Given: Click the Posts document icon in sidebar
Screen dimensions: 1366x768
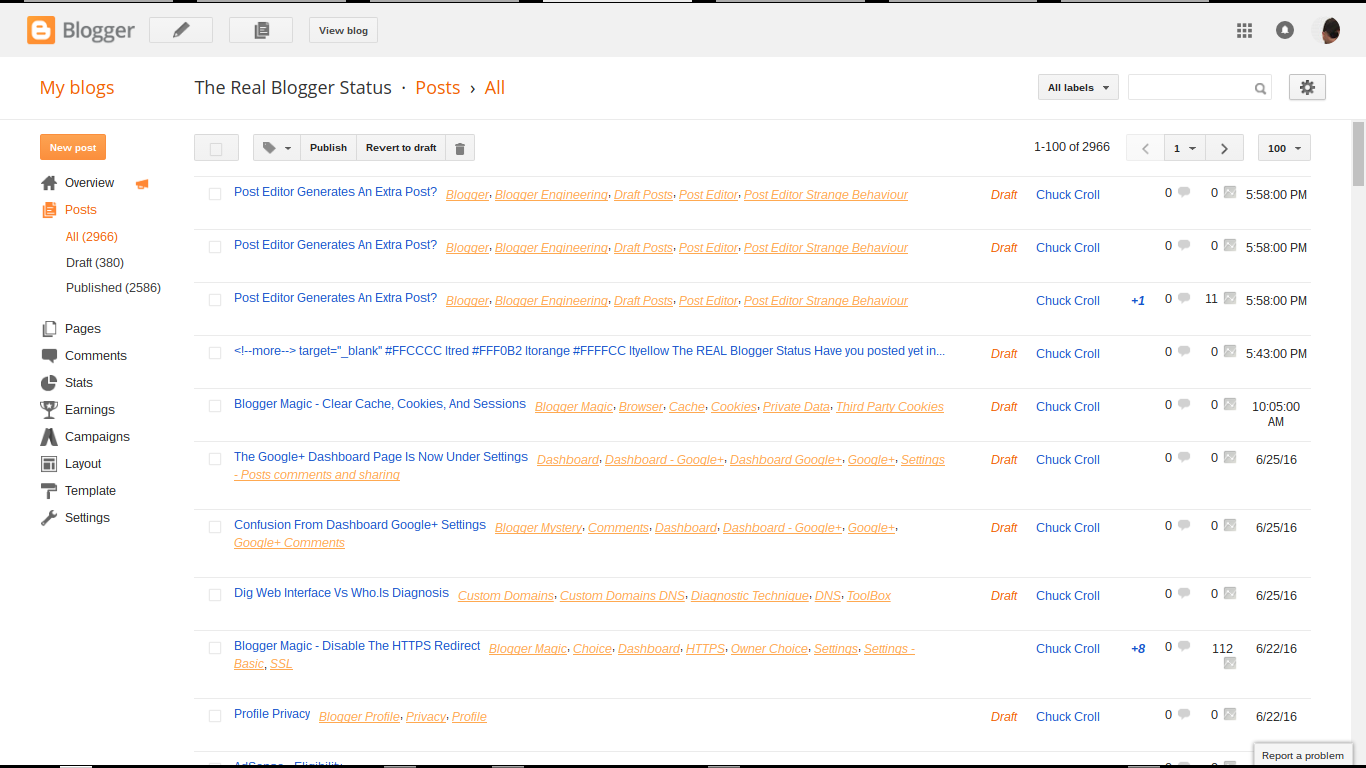Looking at the screenshot, I should (x=49, y=210).
